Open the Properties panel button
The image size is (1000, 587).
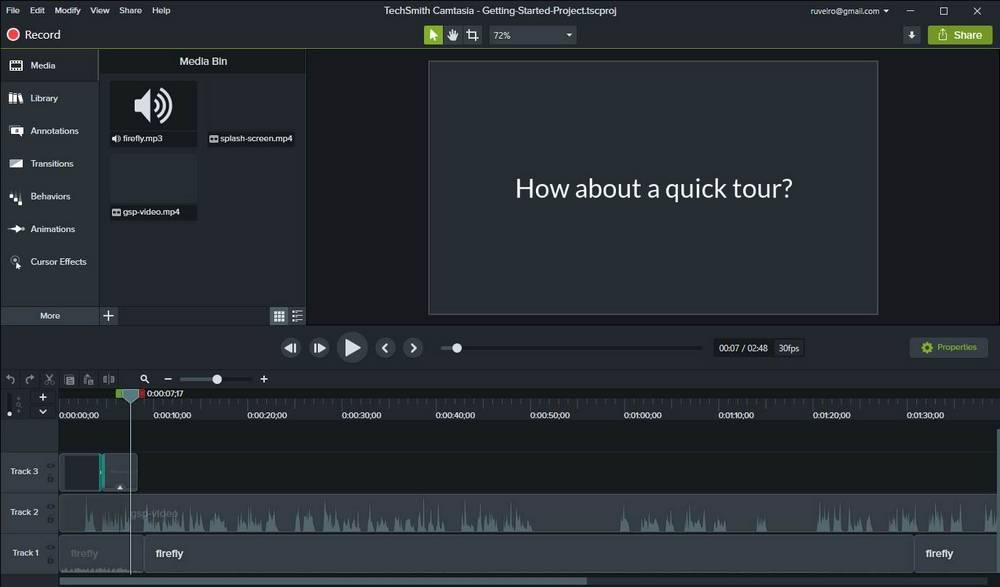948,347
